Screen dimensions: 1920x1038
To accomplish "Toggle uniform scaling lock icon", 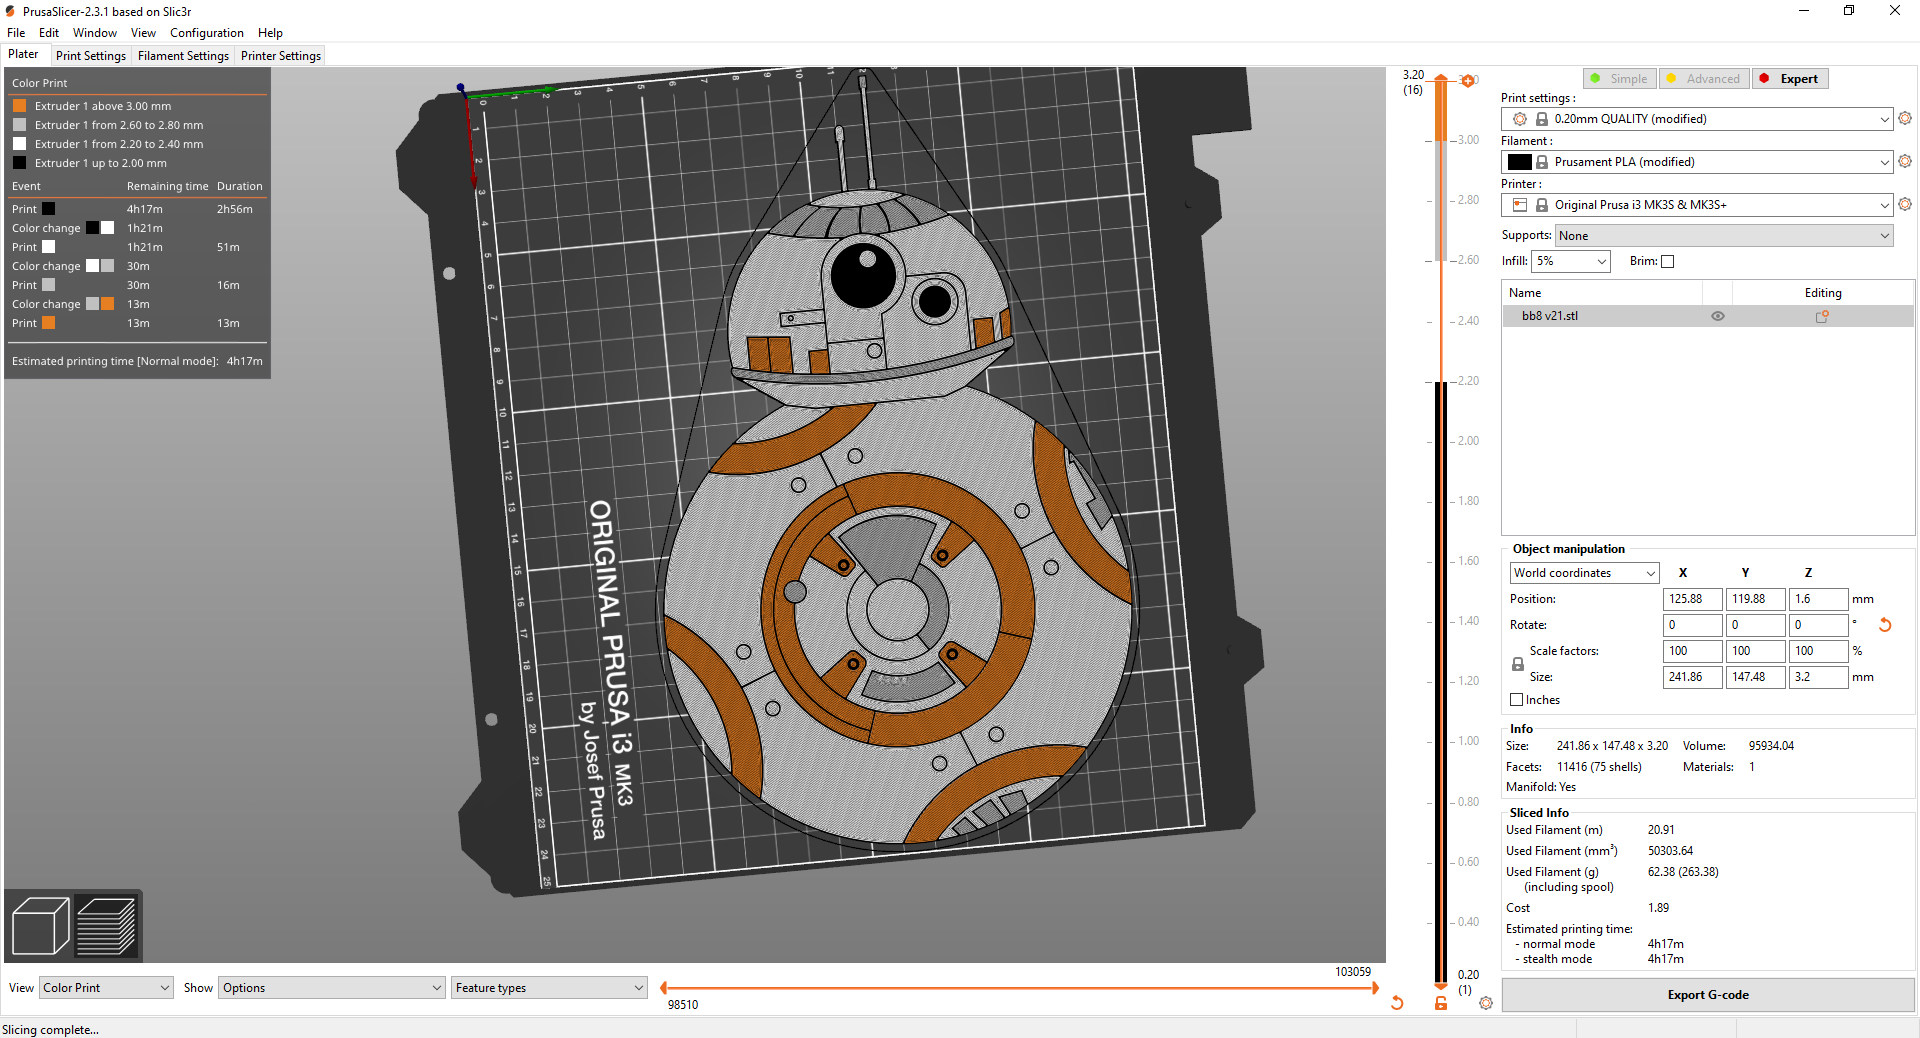I will pyautogui.click(x=1516, y=663).
